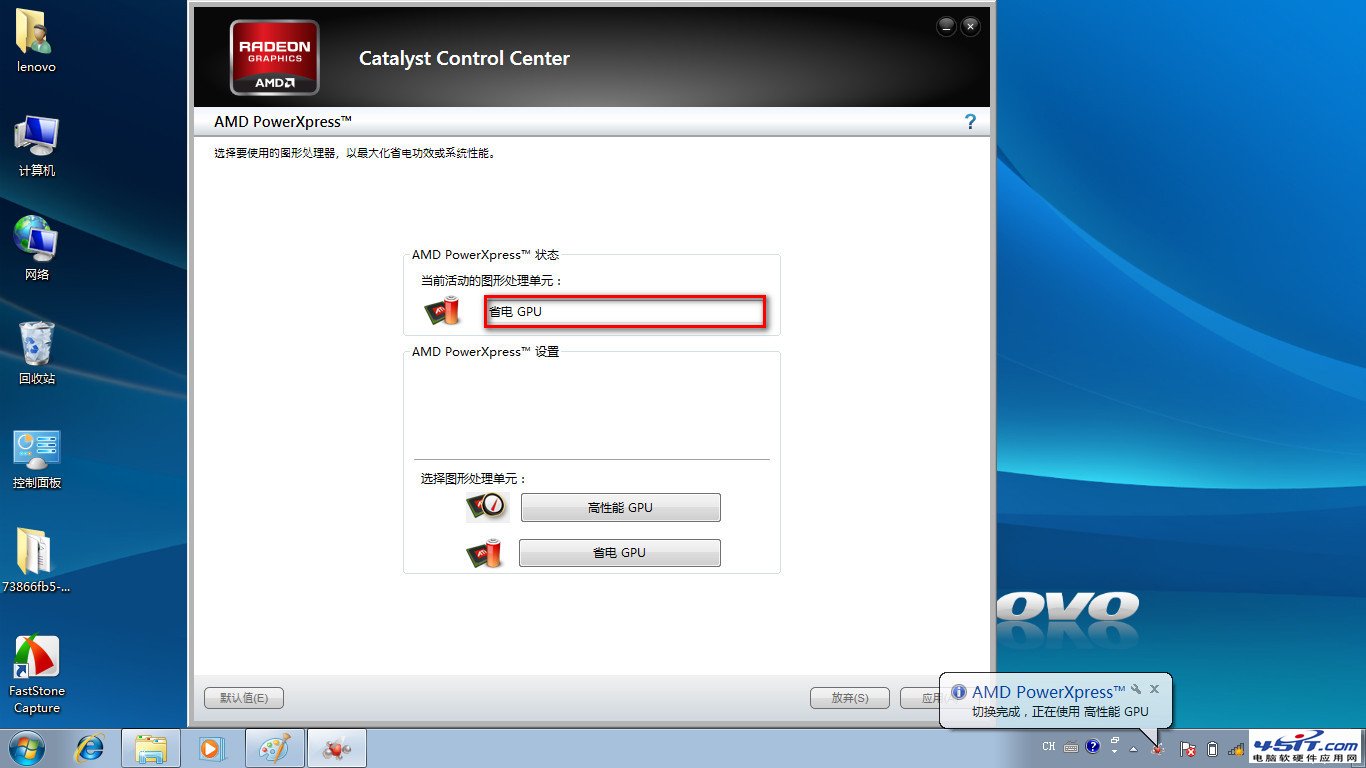
Task: Open the battery icon in the taskbar
Action: coord(1213,748)
